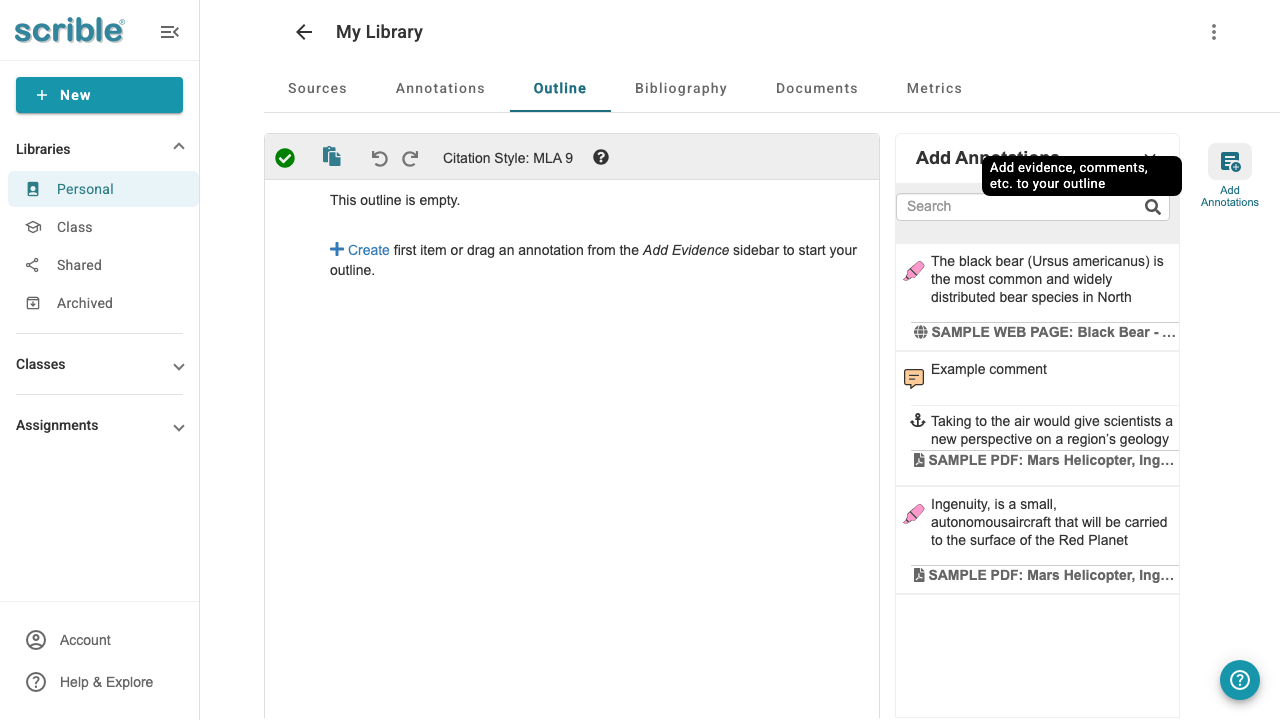The width and height of the screenshot is (1280, 720).
Task: Click the New button in the sidebar
Action: click(99, 95)
